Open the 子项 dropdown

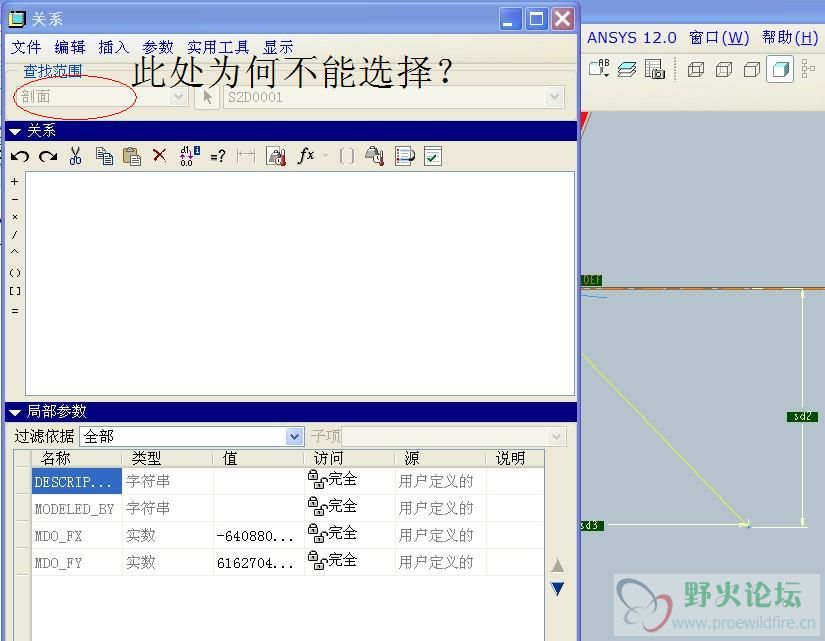tap(556, 436)
